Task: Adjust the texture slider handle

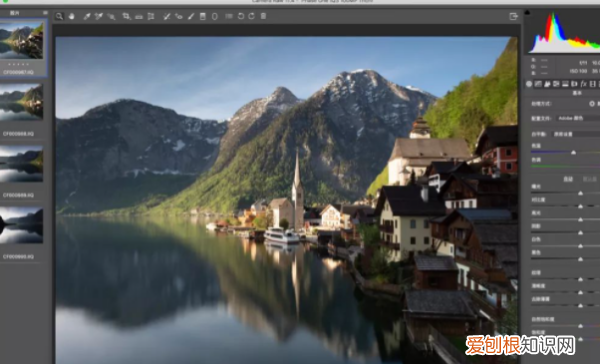Action: tap(580, 279)
